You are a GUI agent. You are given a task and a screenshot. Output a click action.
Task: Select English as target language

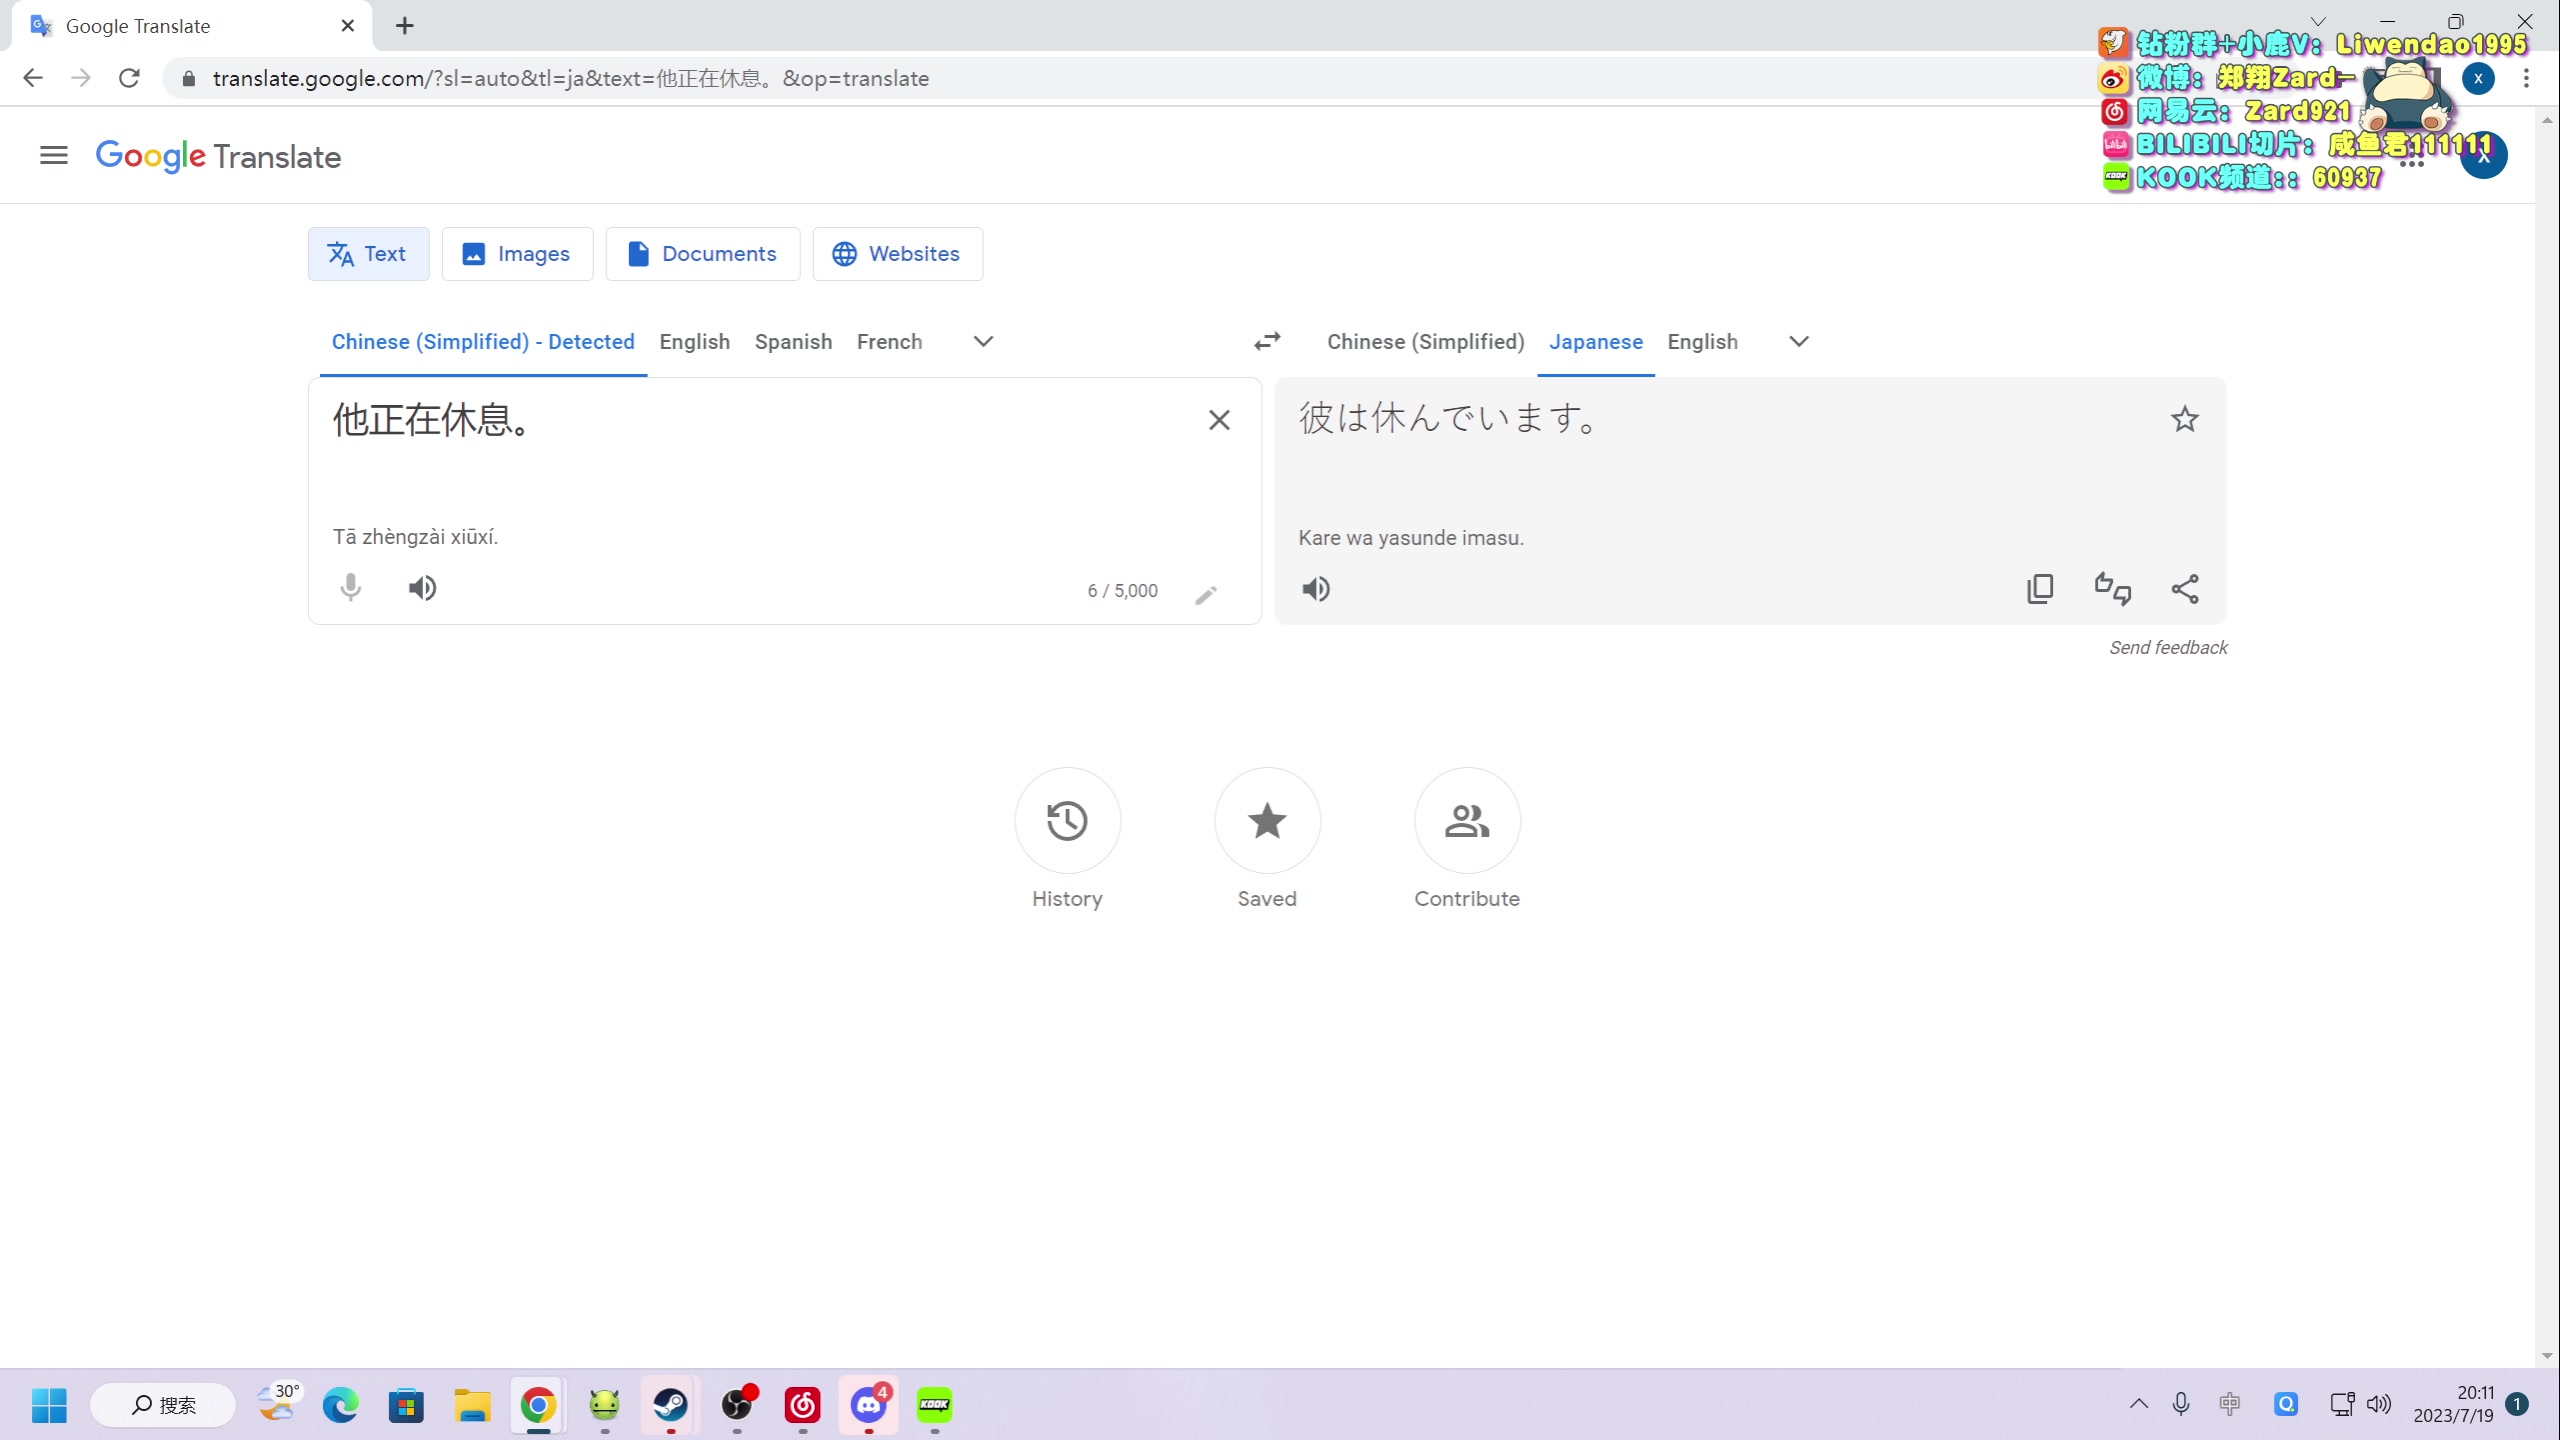(x=1702, y=342)
